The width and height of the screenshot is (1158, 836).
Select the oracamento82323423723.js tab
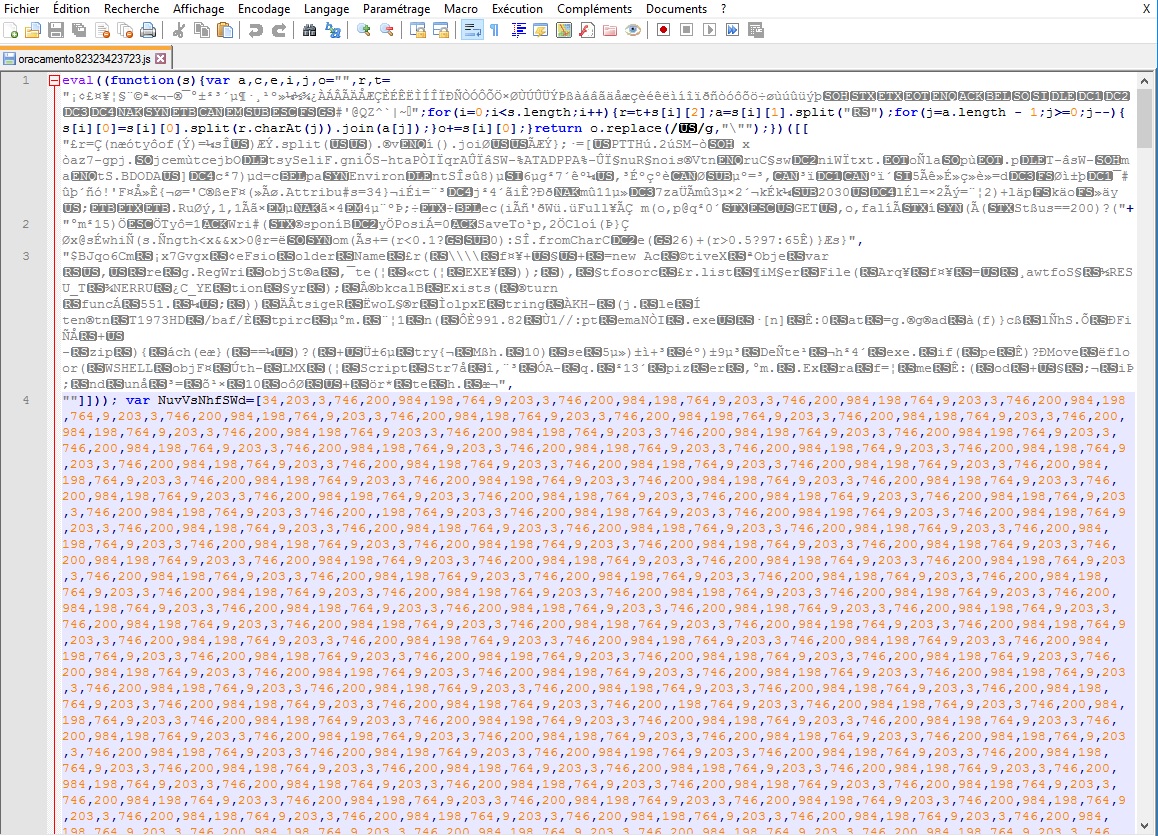(84, 58)
